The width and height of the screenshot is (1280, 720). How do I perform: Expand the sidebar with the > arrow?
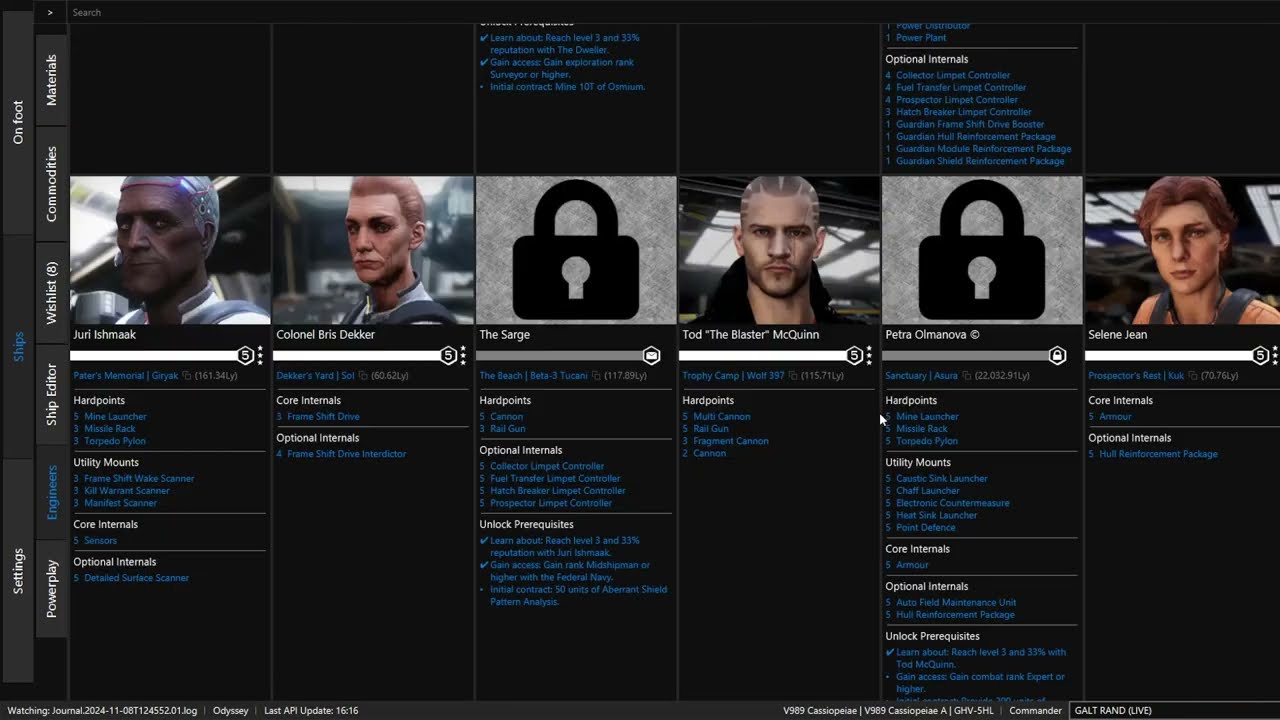(50, 12)
